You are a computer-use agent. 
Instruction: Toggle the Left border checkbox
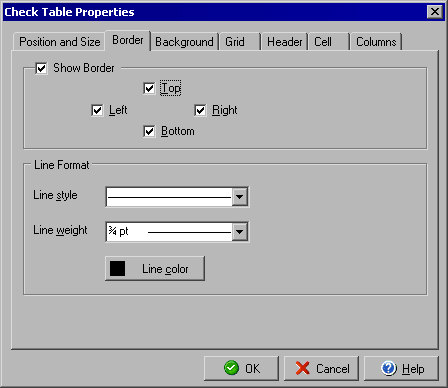97,110
